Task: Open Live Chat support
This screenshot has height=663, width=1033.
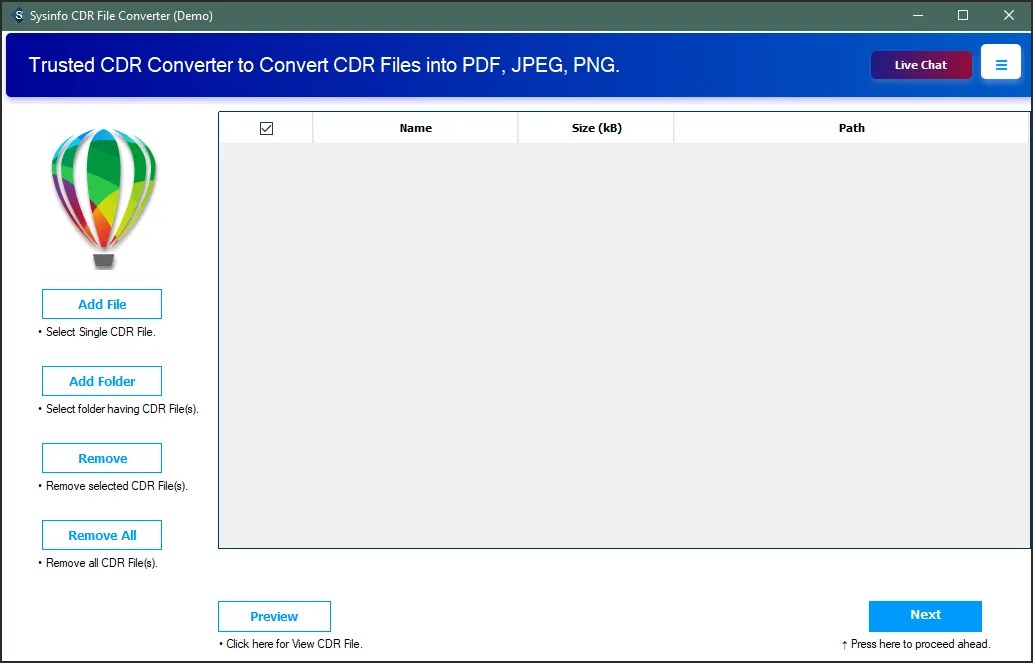Action: 920,63
